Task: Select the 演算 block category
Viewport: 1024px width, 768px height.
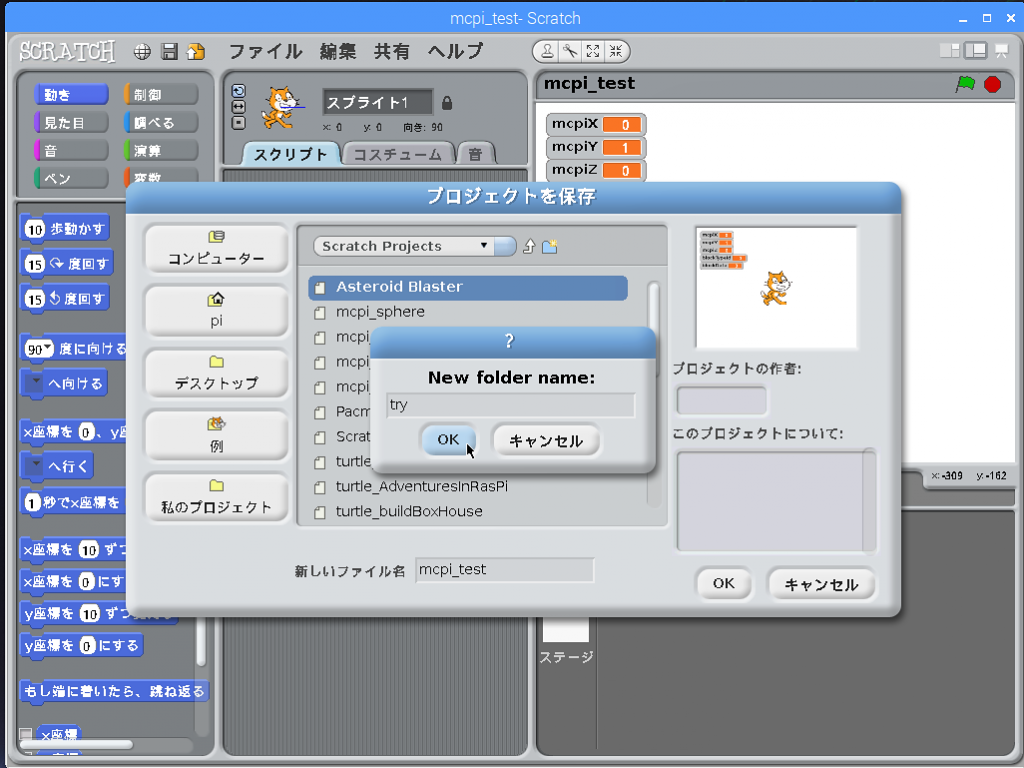Action: coord(161,151)
